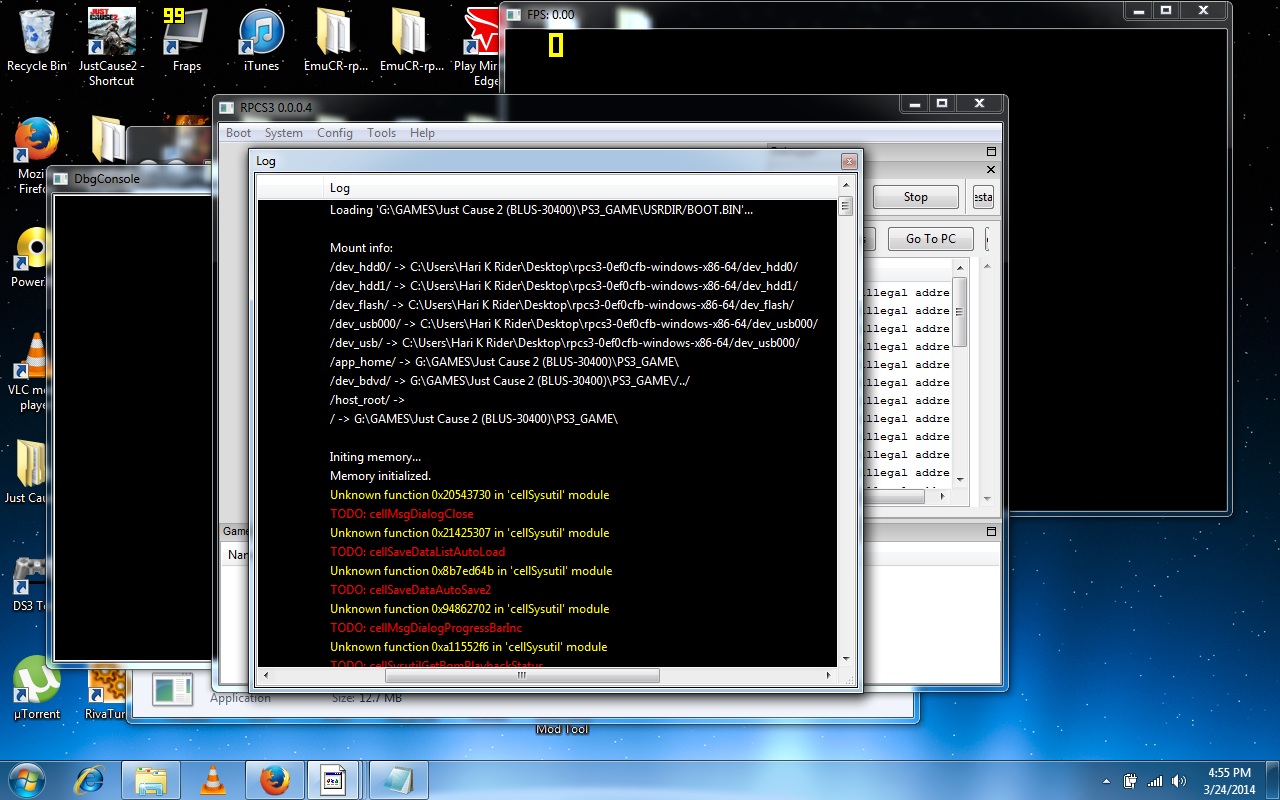Click the Go To PC button
This screenshot has height=800, width=1280.
coord(930,239)
